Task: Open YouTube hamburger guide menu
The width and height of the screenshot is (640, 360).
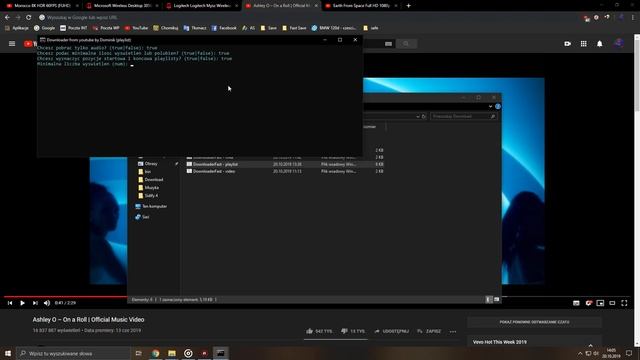Action: point(12,44)
